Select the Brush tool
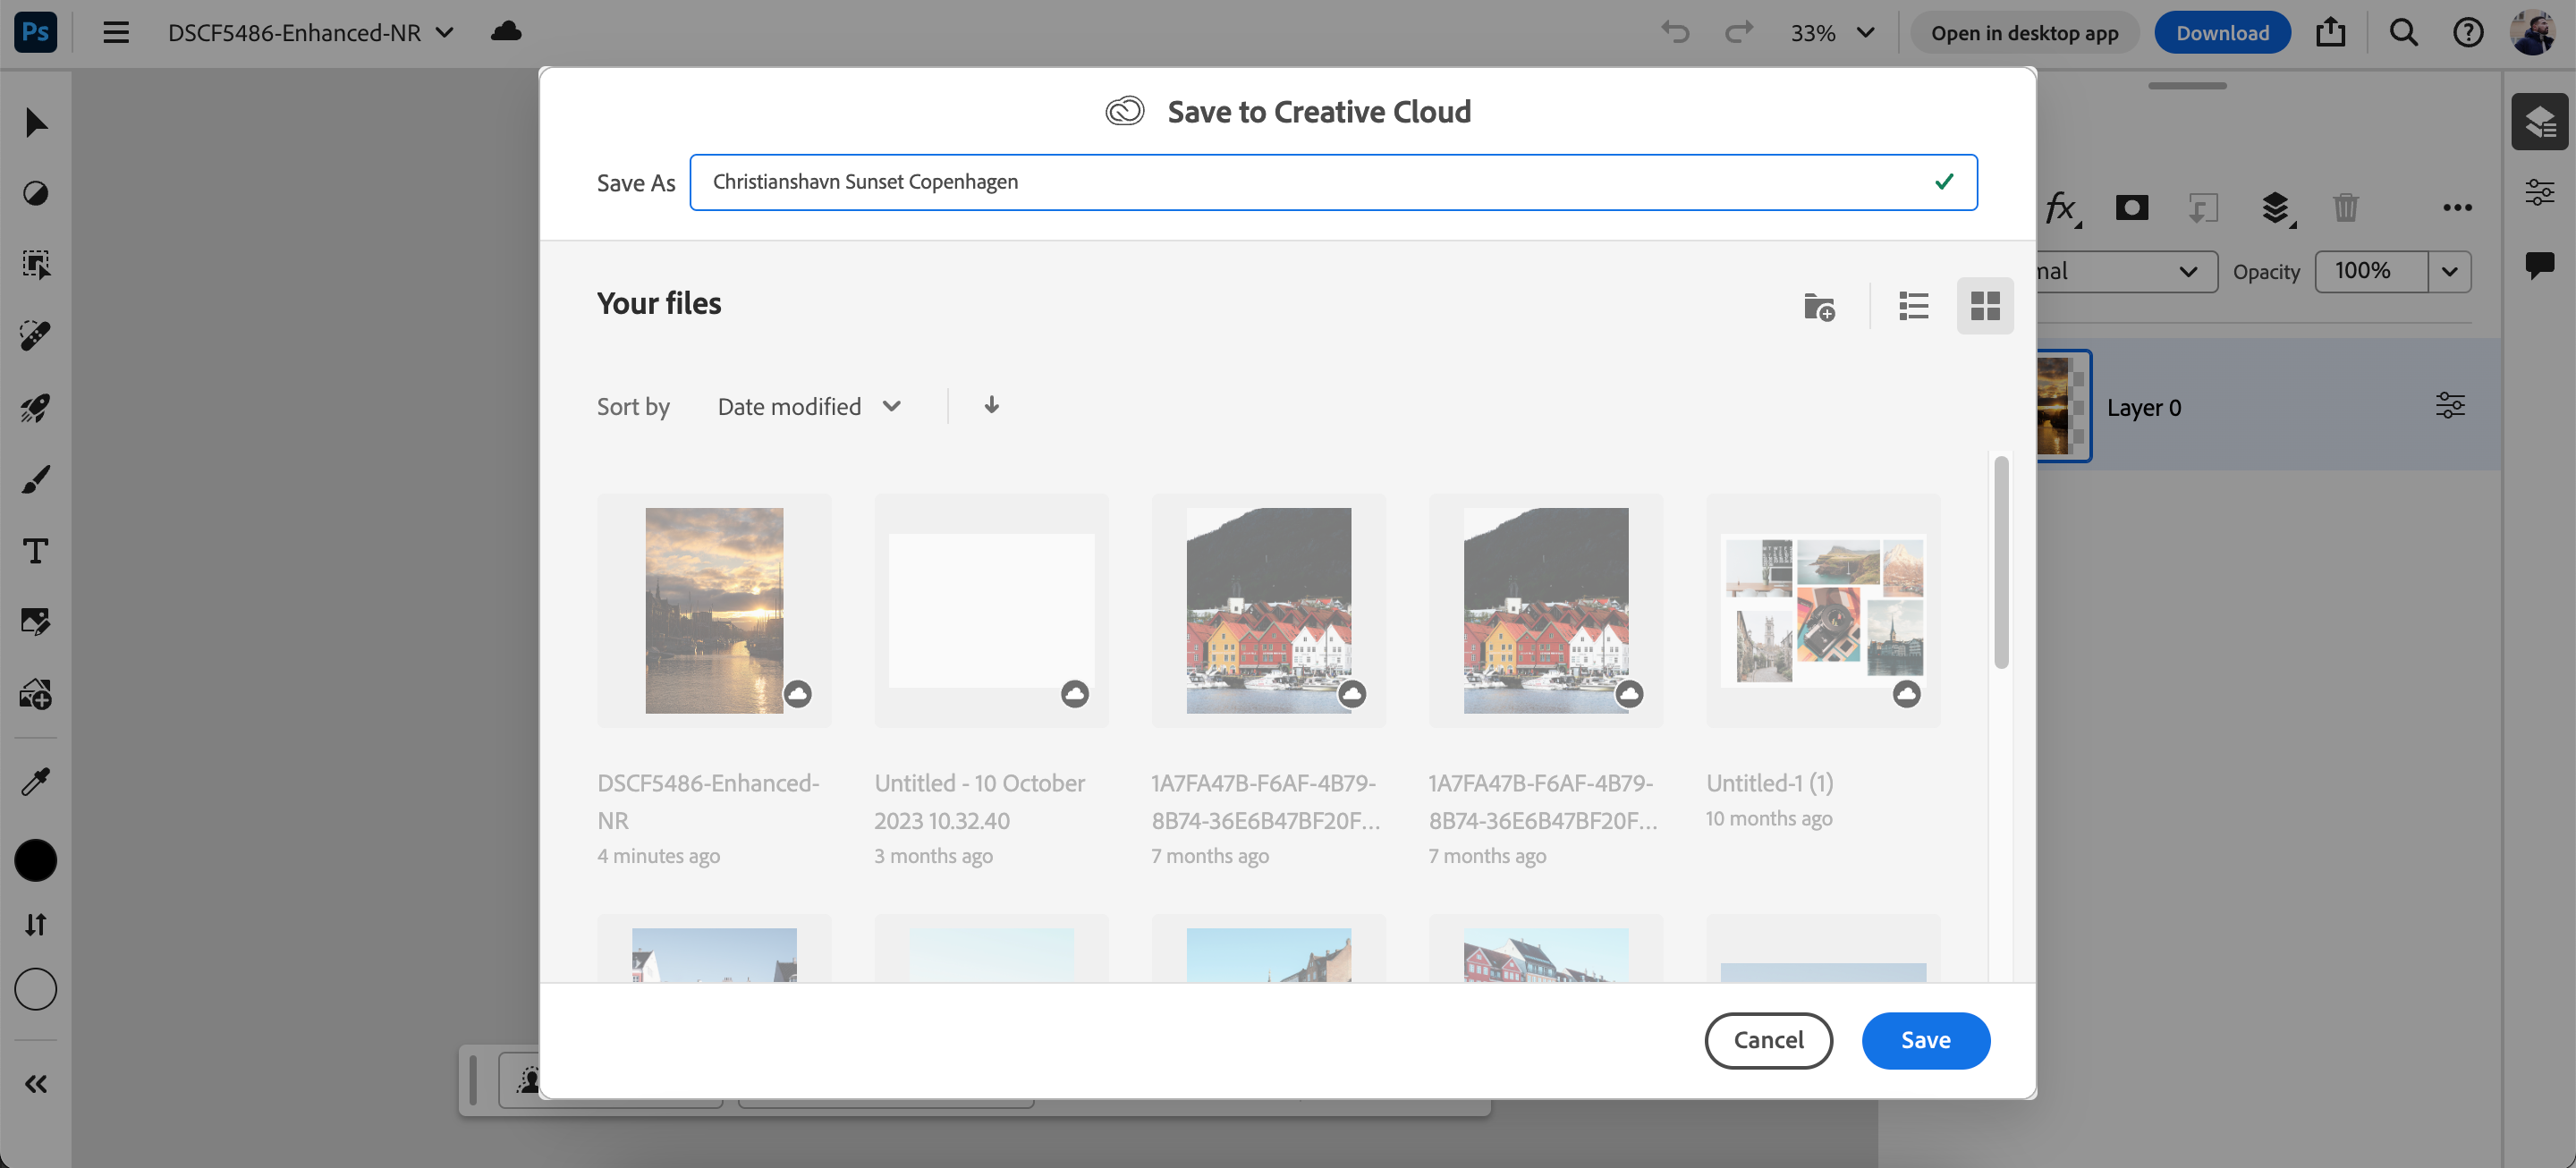The width and height of the screenshot is (2576, 1168). [x=36, y=480]
